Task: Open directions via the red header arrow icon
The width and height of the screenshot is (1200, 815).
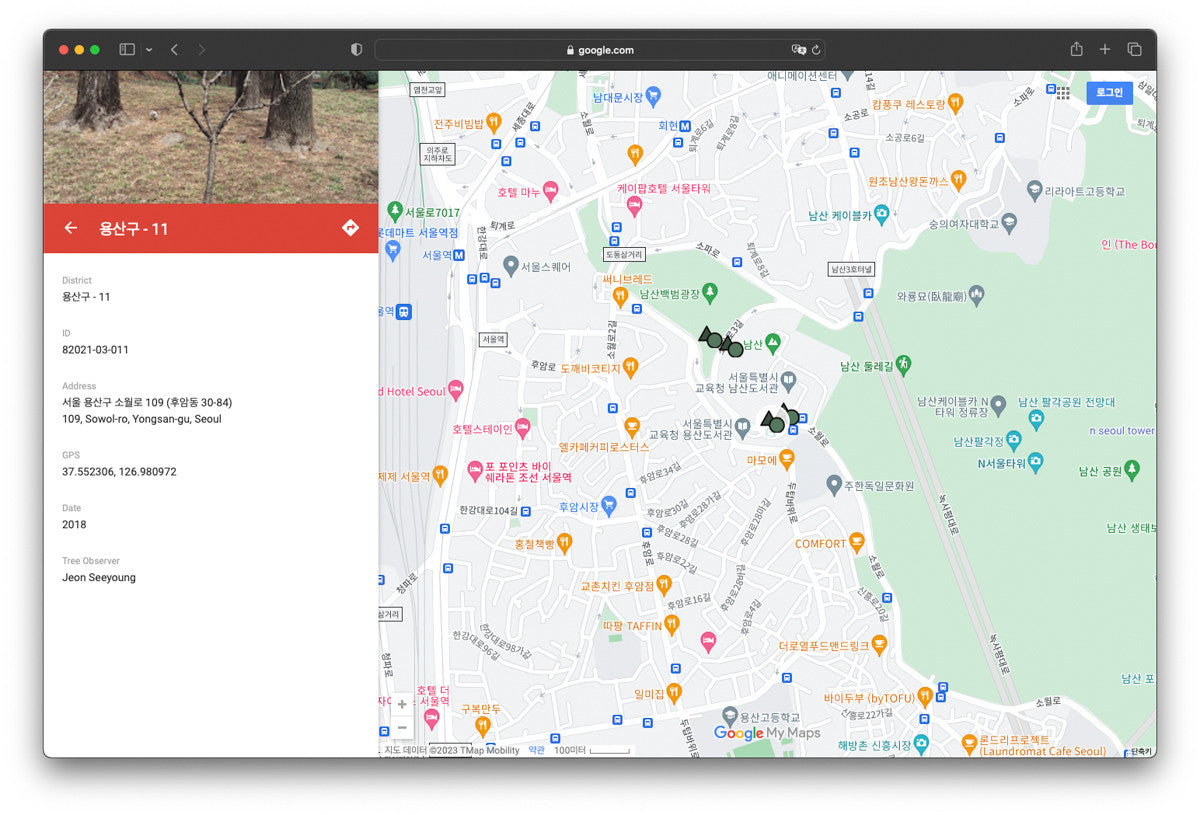Action: coord(350,228)
